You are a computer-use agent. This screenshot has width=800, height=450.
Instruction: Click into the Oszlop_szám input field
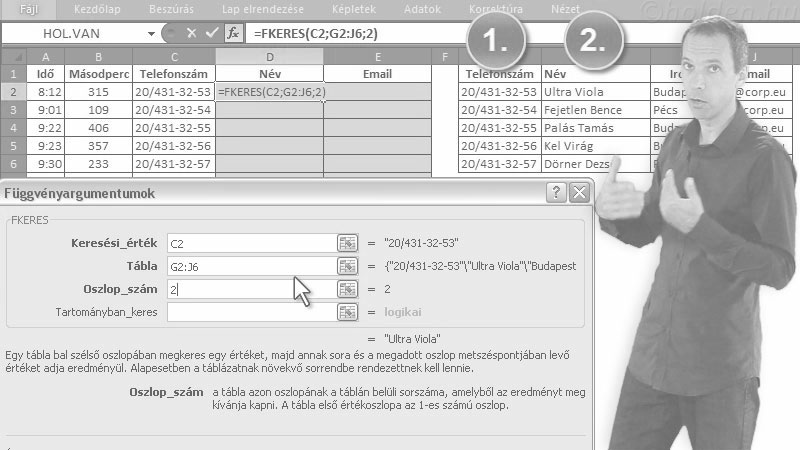(252, 289)
